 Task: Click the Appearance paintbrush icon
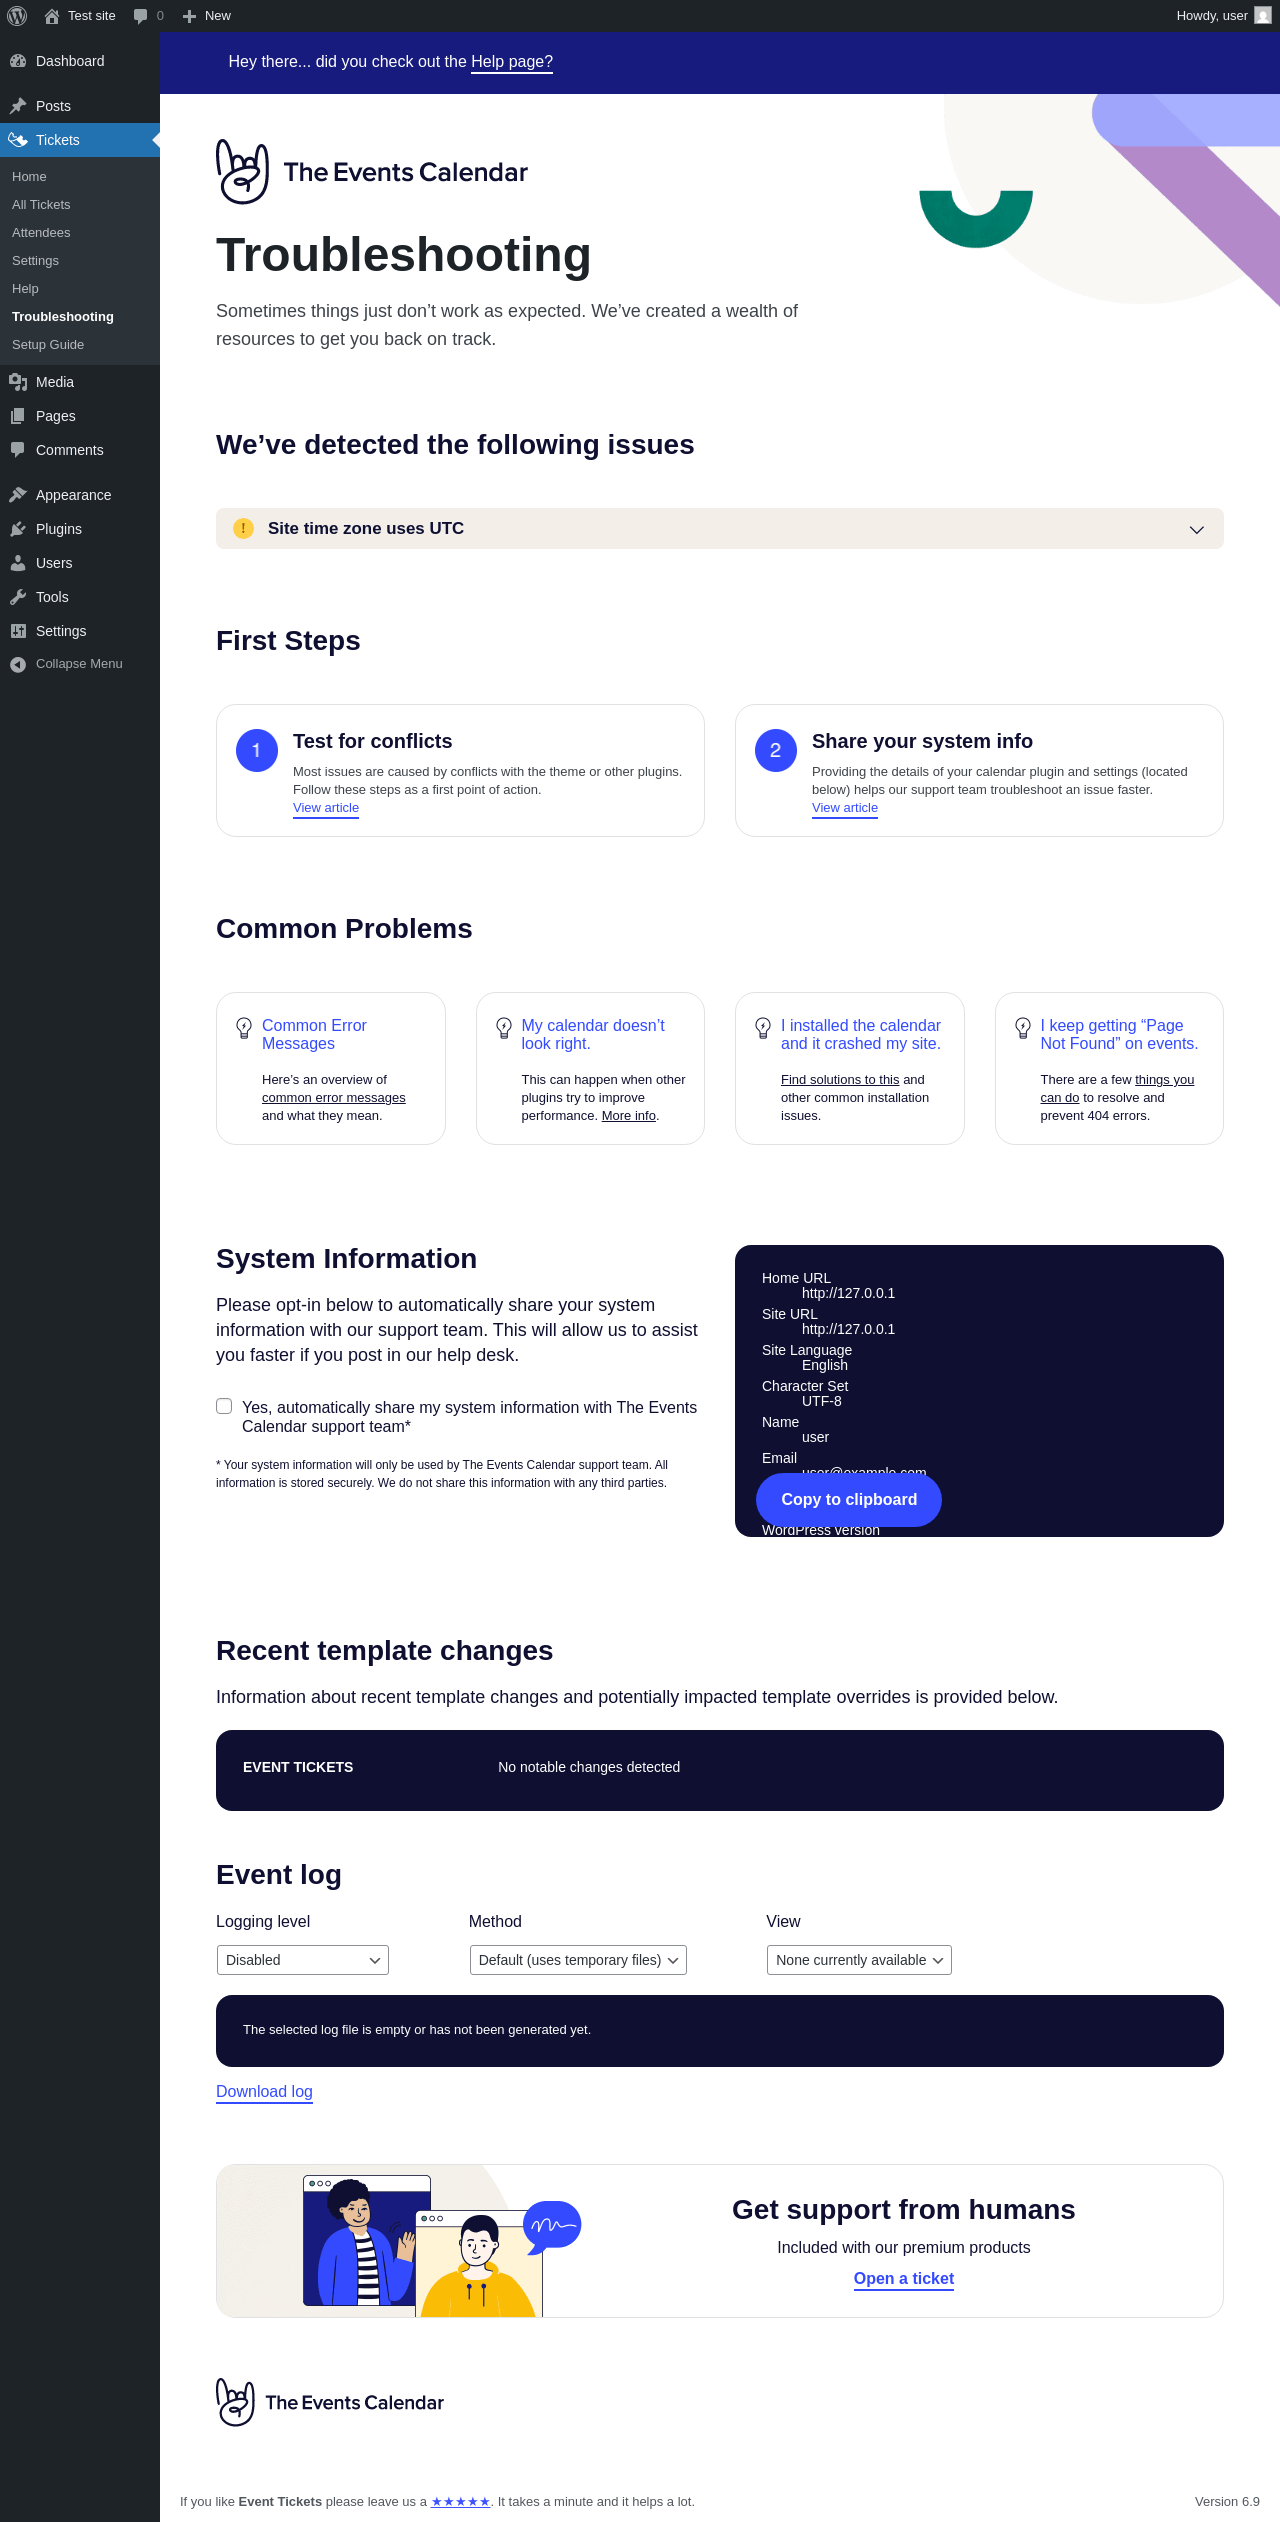point(18,495)
